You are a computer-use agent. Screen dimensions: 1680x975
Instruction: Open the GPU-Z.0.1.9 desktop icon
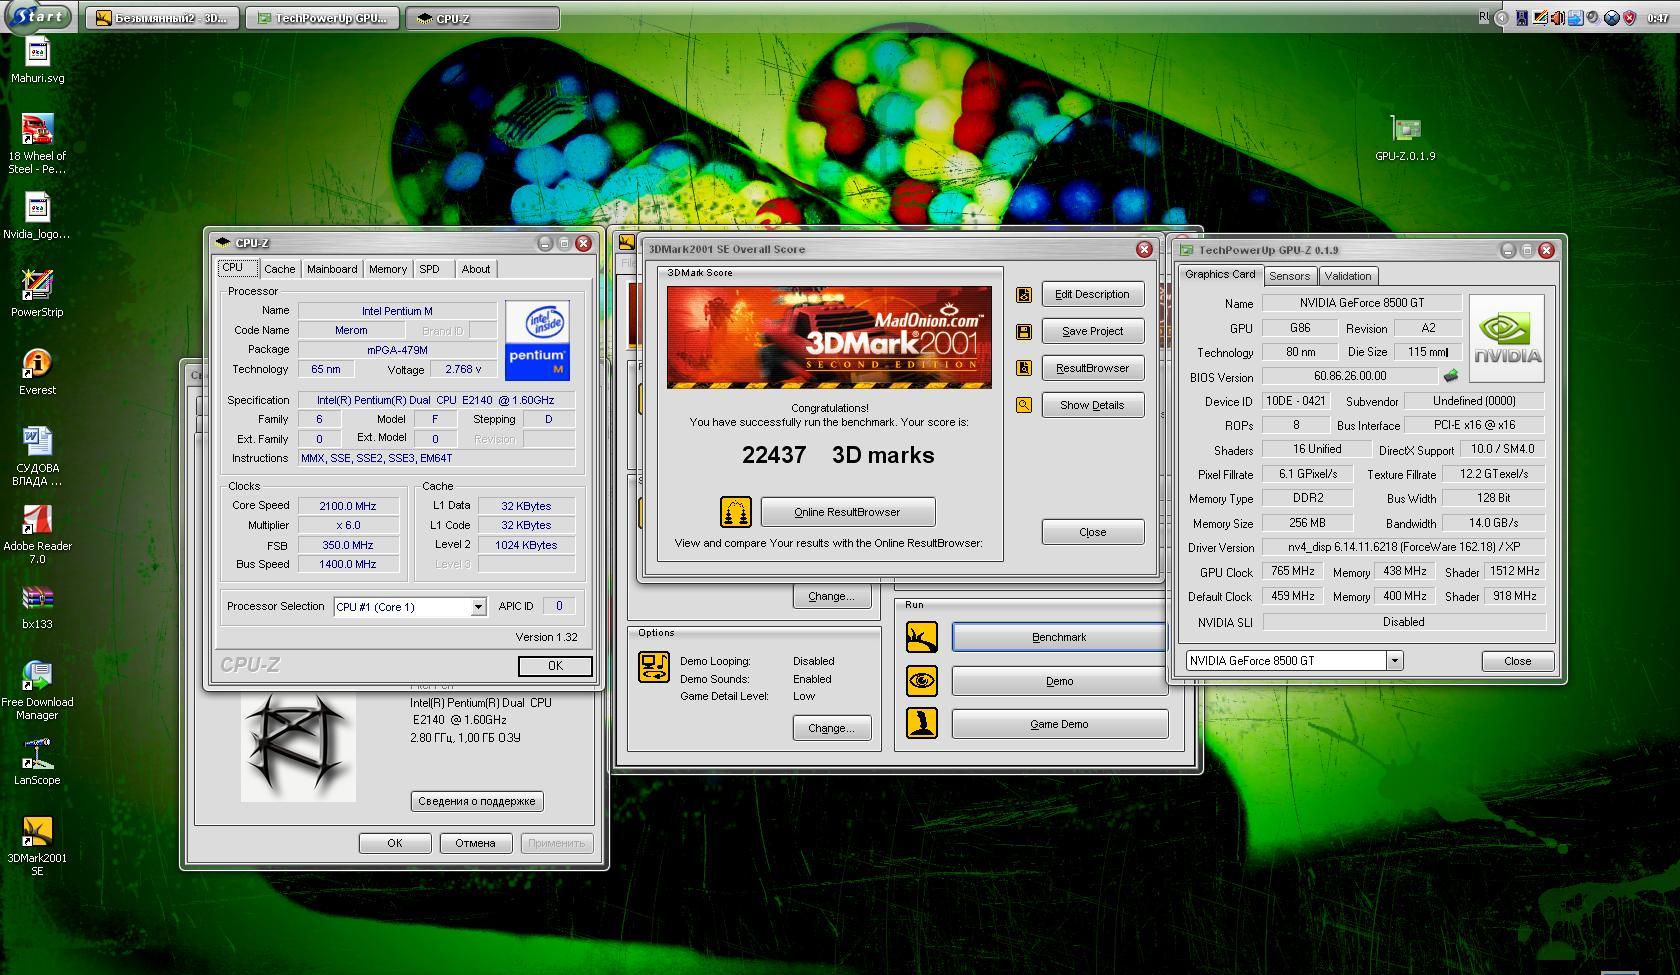(x=1405, y=138)
